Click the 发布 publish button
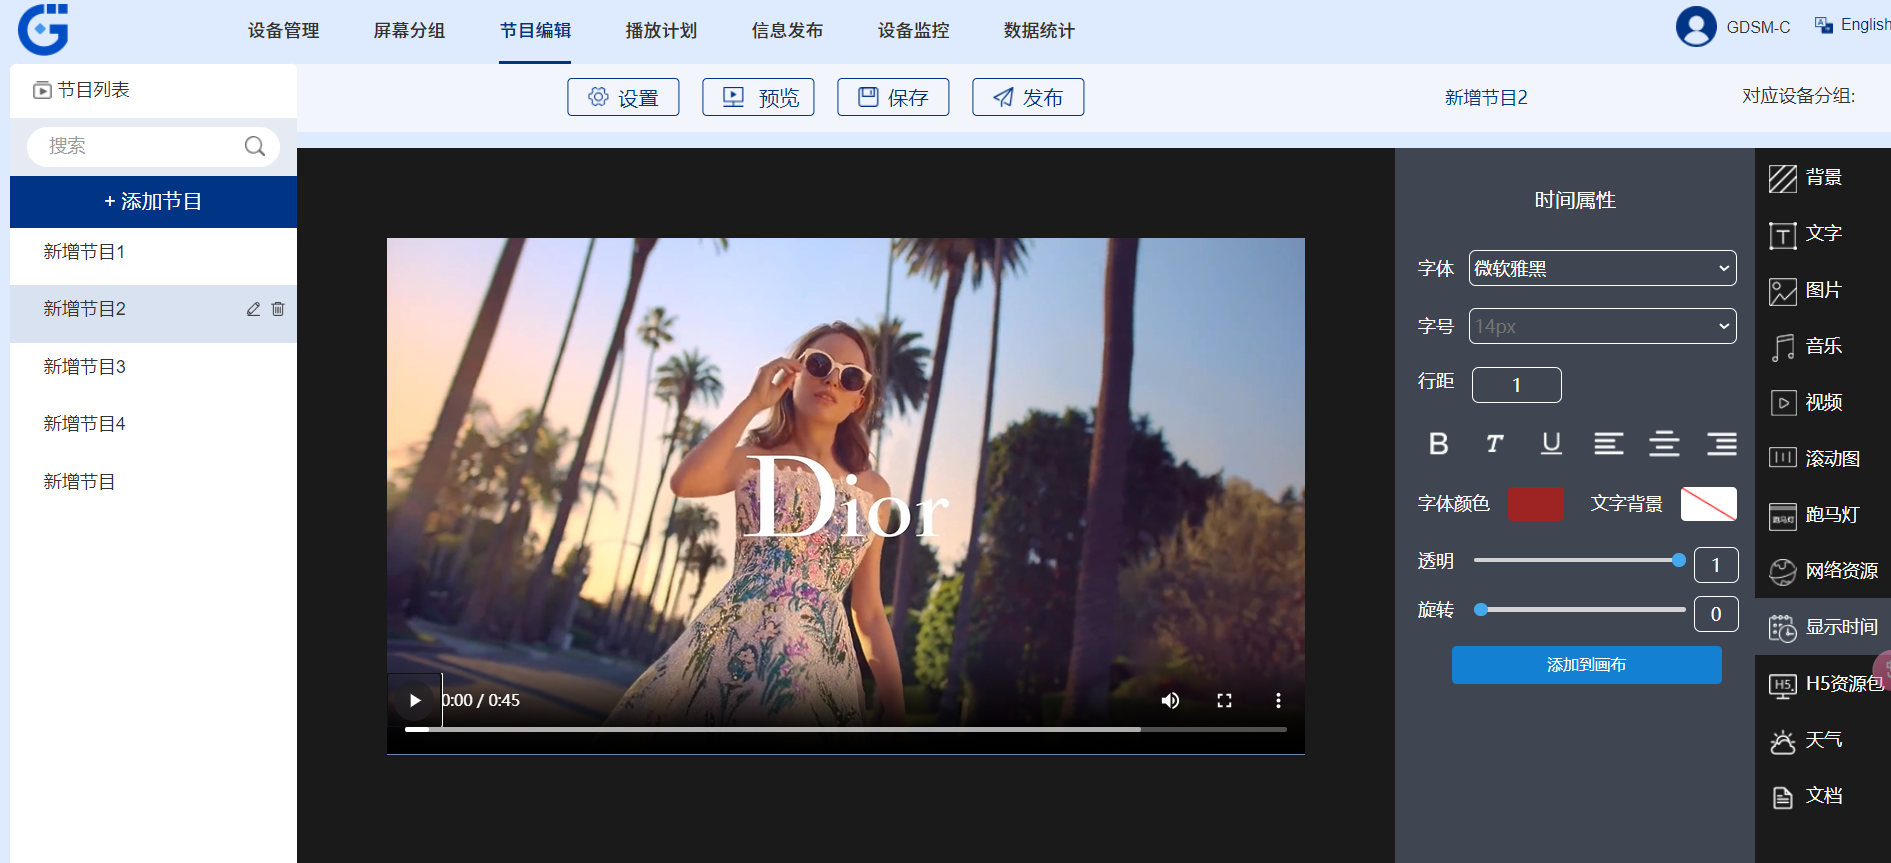Viewport: 1891px width, 863px height. coord(1027,97)
